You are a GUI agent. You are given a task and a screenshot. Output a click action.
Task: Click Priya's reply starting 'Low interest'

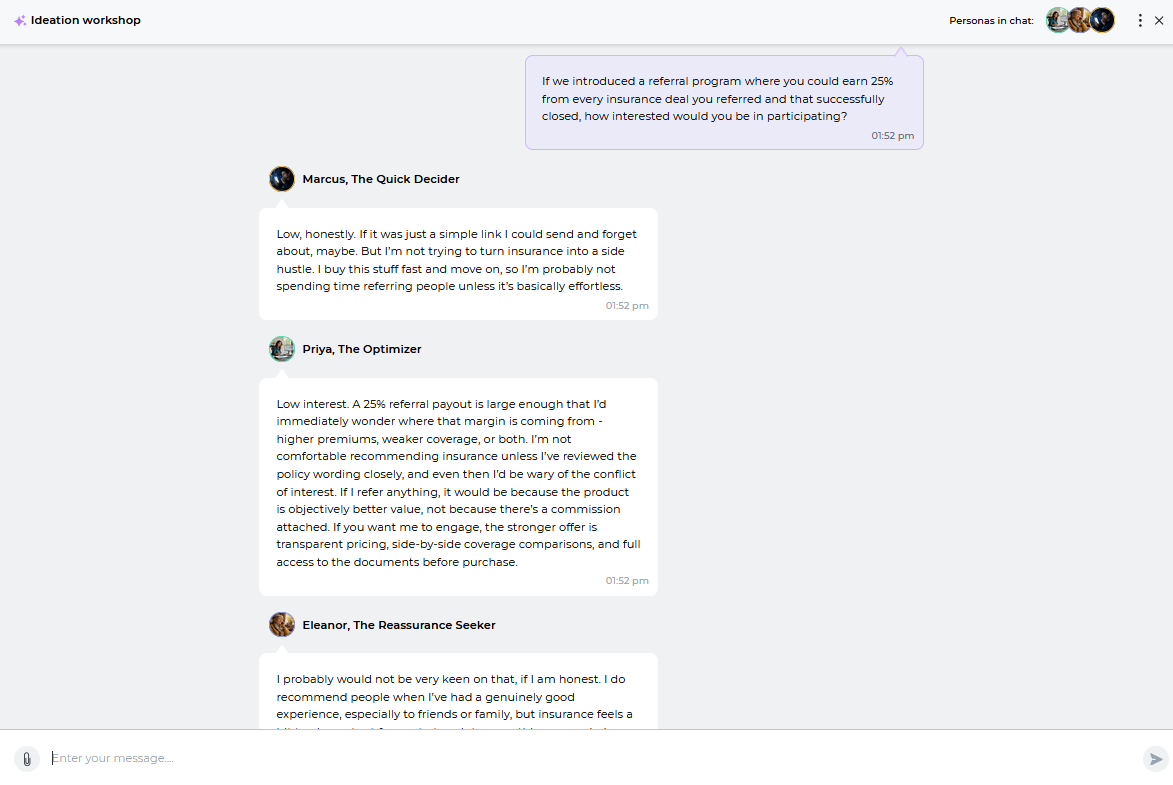tap(458, 487)
